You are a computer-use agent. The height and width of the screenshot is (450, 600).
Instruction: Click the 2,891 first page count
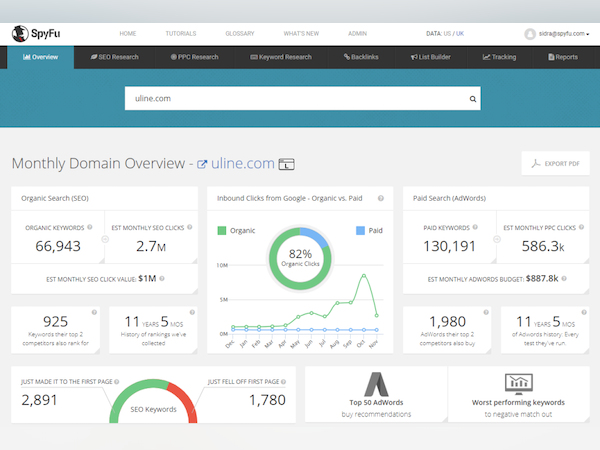(39, 400)
